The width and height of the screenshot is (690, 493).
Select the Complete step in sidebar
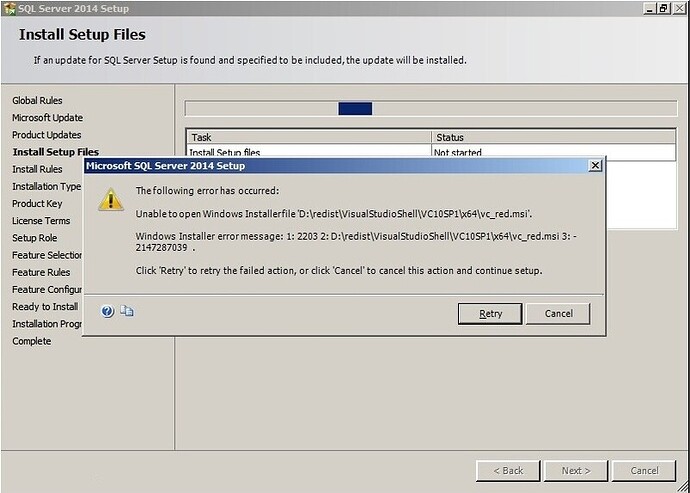click(32, 342)
